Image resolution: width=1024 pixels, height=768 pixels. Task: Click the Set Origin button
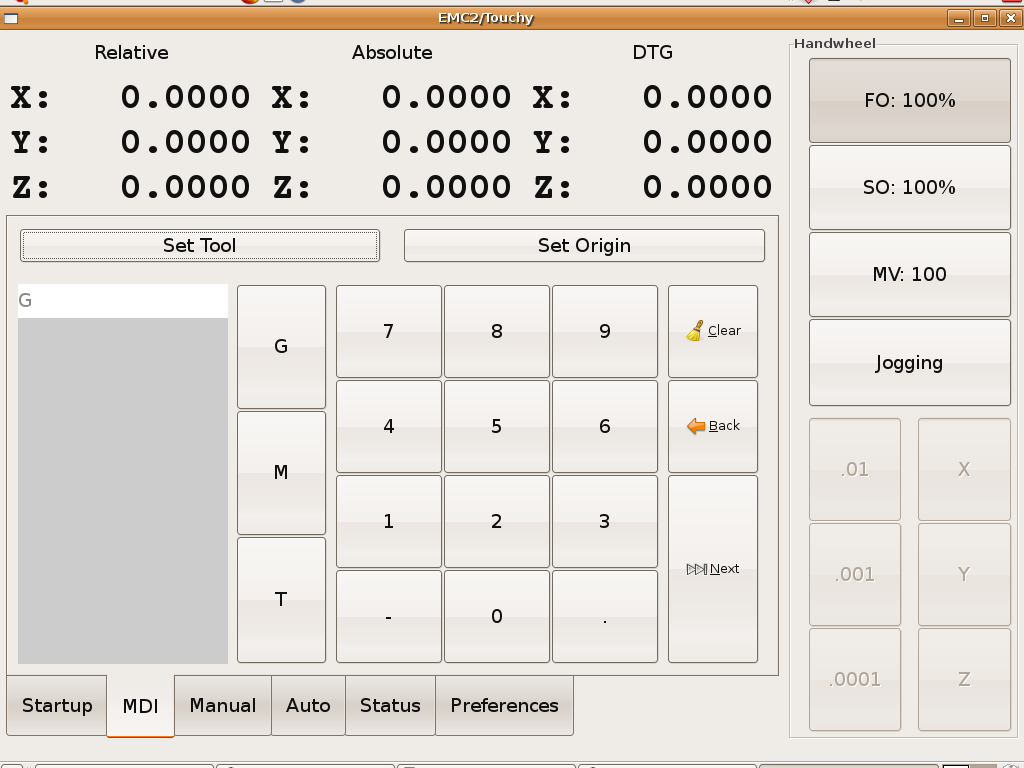tap(584, 246)
